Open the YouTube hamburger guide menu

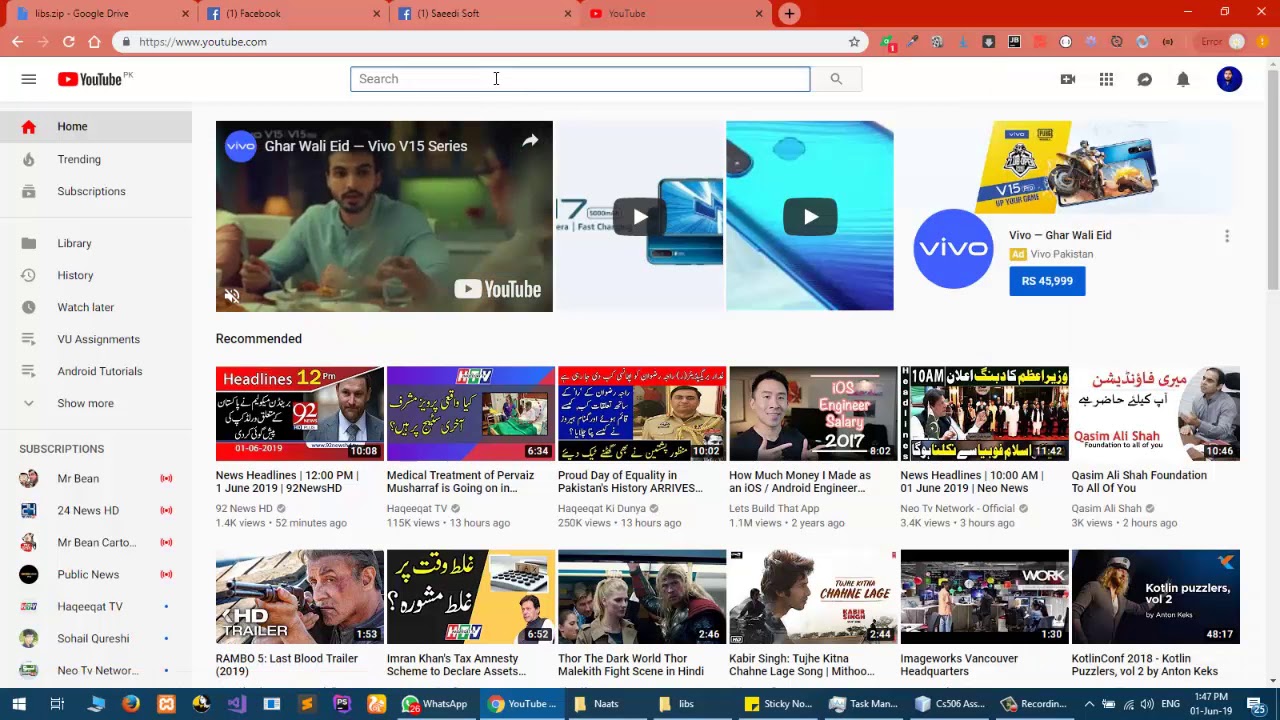point(29,79)
